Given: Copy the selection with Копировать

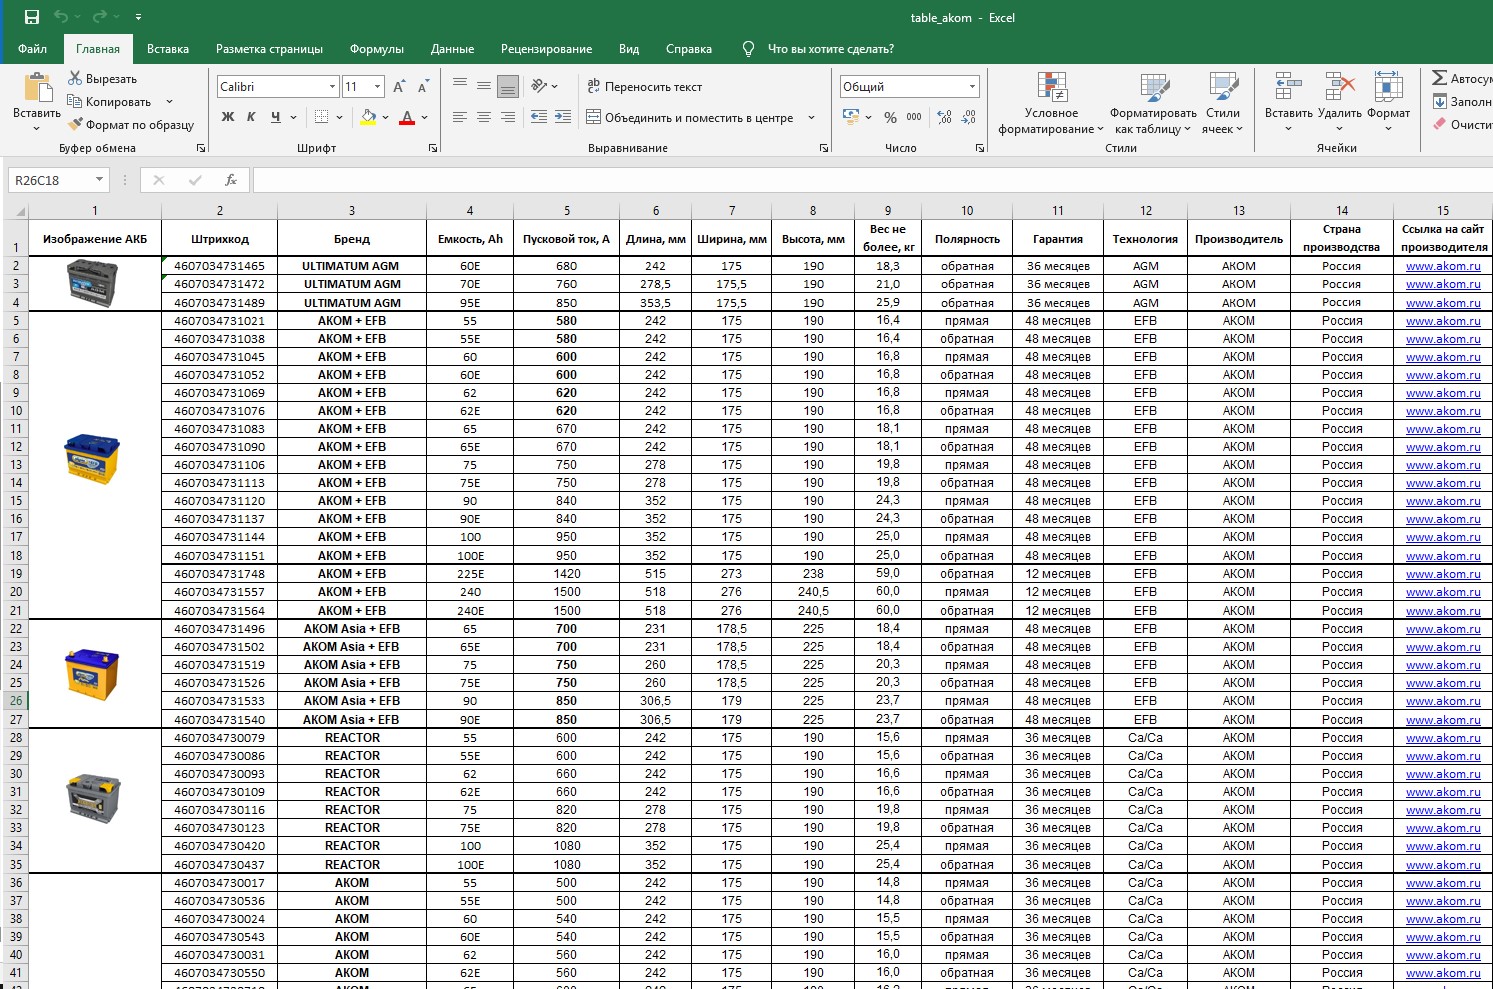Looking at the screenshot, I should 110,102.
